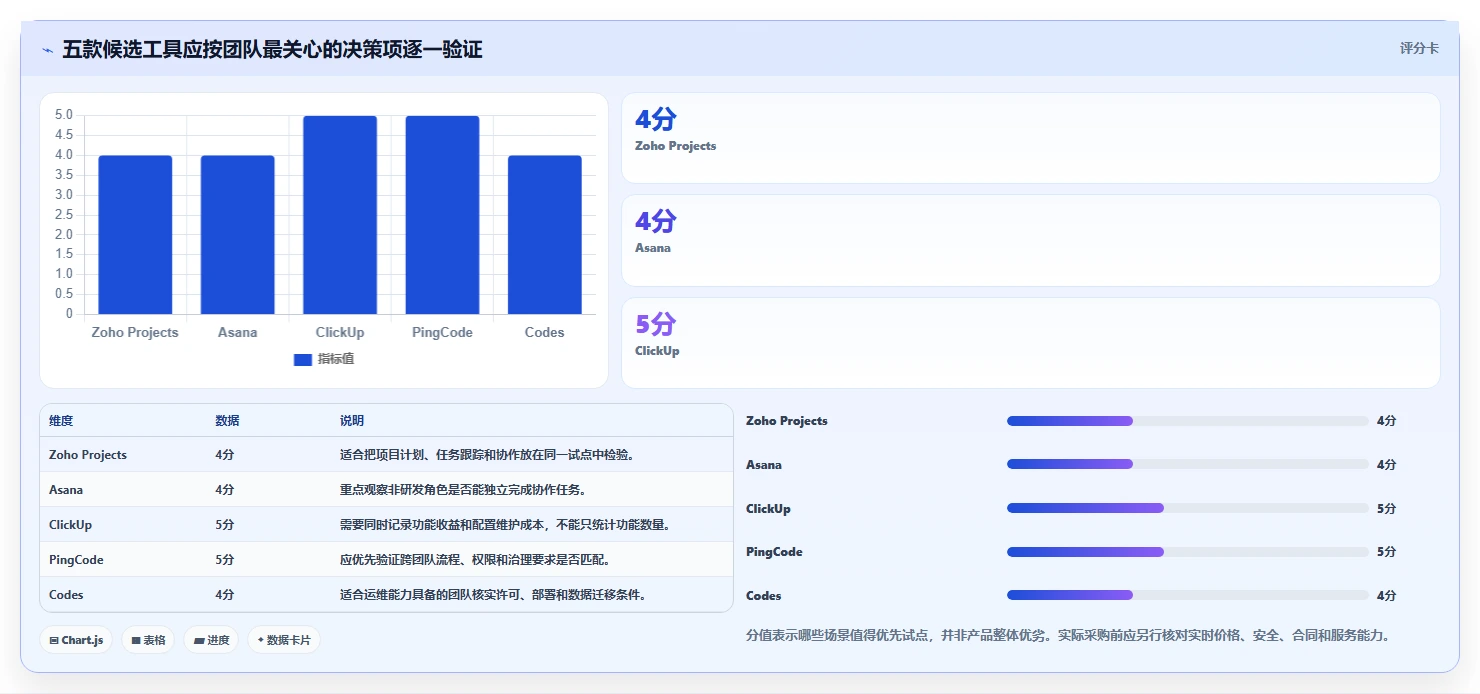Click the Chart.js tag chip
Screen dimensions: 1480x694
76,640
